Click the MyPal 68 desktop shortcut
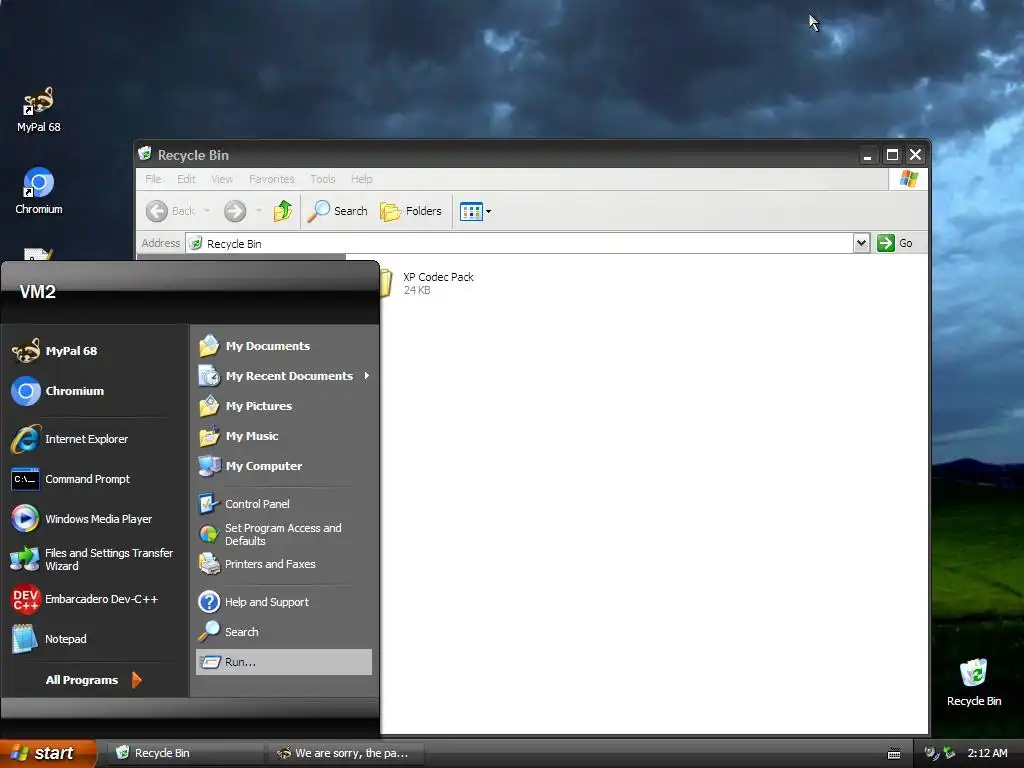This screenshot has height=768, width=1024. coord(39,110)
